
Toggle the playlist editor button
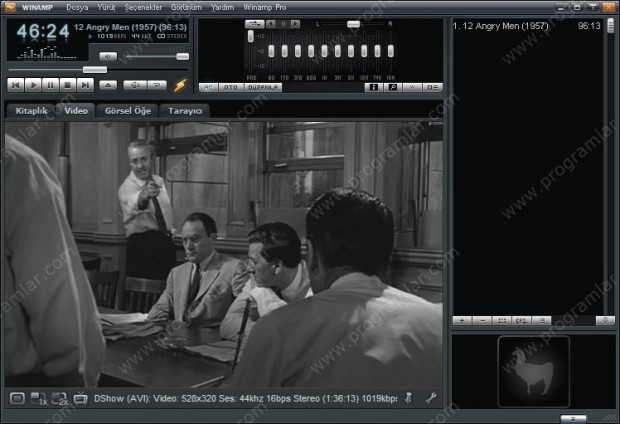pyautogui.click(x=433, y=87)
